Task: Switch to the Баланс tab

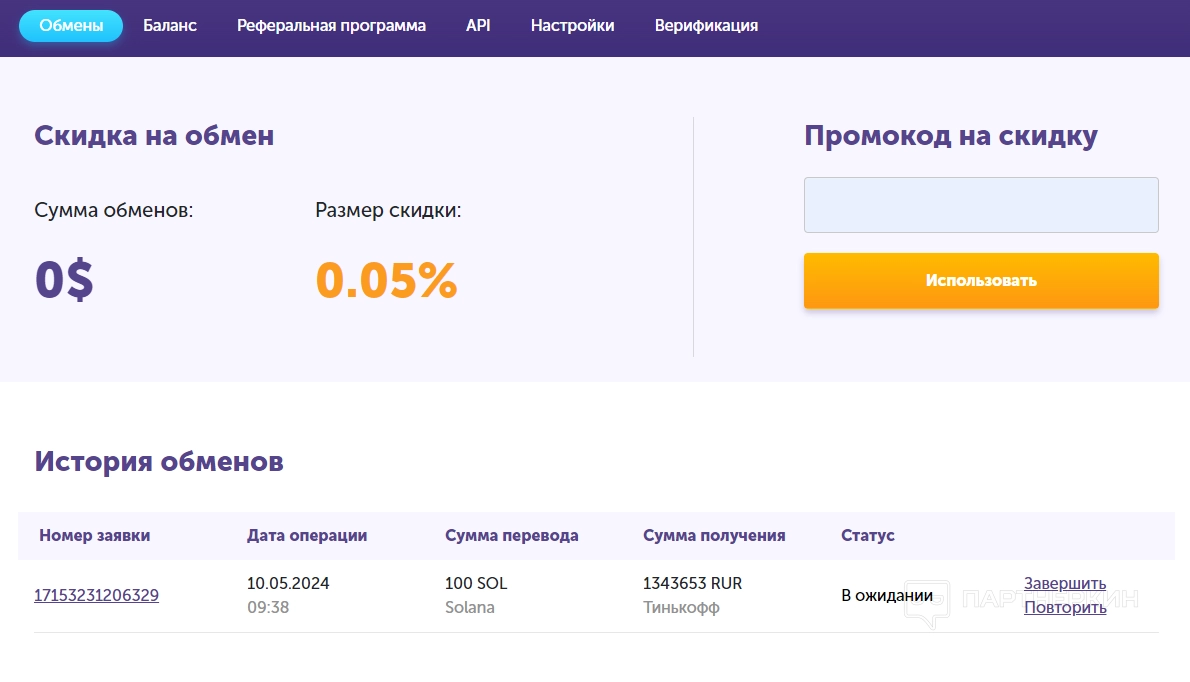Action: pos(170,26)
